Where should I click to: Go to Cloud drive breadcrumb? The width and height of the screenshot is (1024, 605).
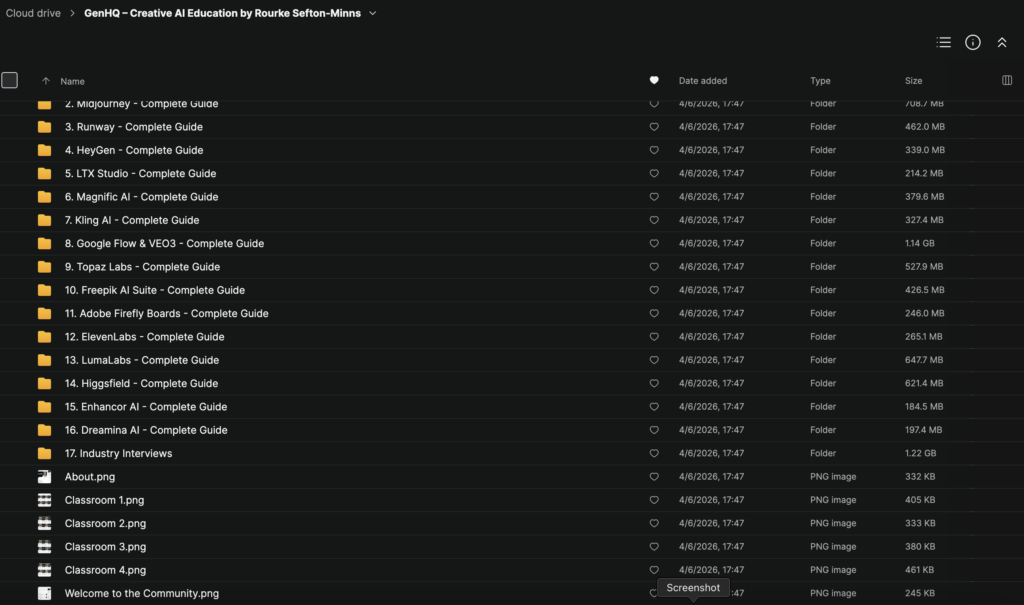point(33,13)
